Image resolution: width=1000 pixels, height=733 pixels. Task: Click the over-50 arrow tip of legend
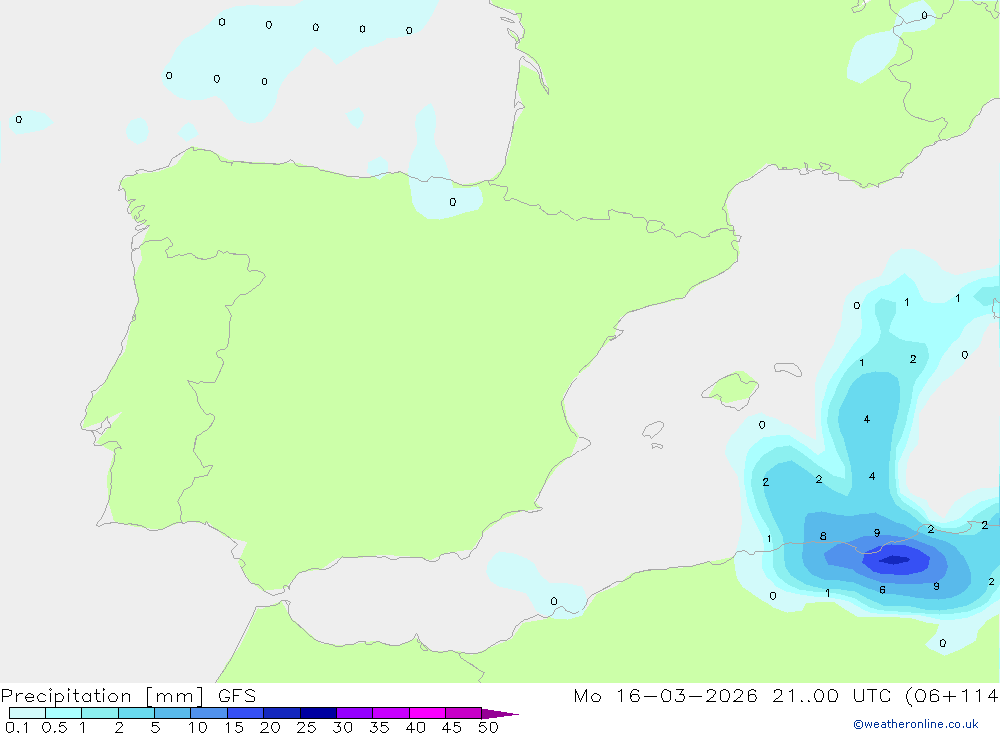(499, 713)
